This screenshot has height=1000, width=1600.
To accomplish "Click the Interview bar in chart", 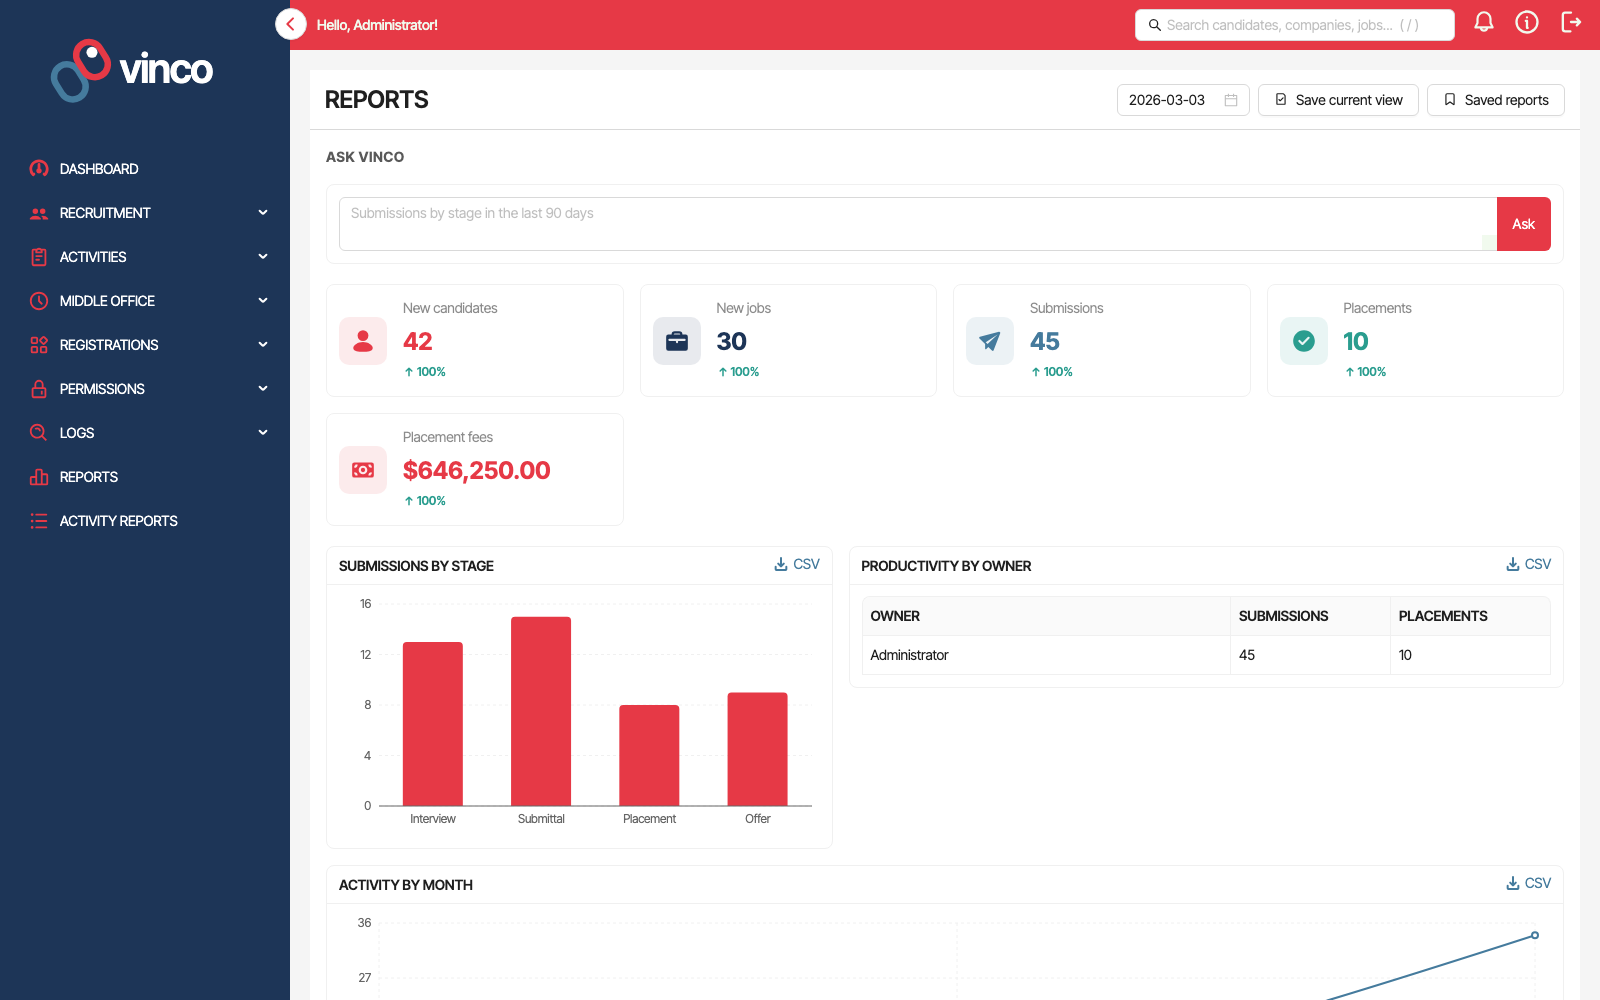I will coord(433,724).
